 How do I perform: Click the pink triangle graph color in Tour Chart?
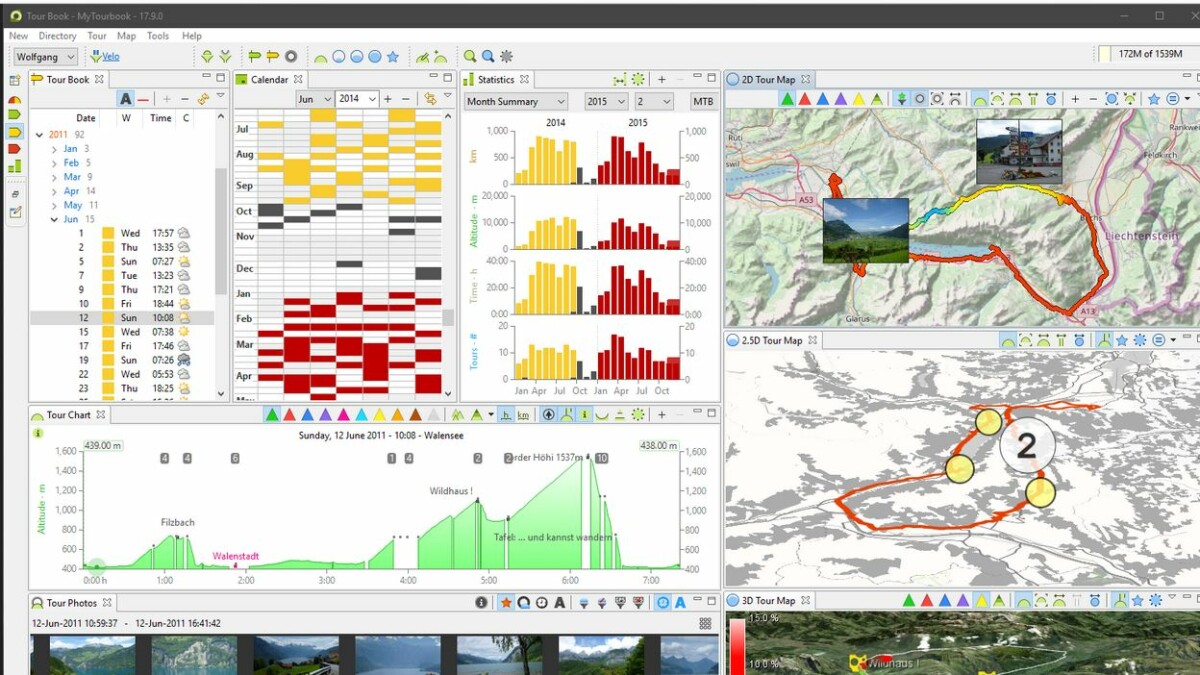pyautogui.click(x=343, y=415)
